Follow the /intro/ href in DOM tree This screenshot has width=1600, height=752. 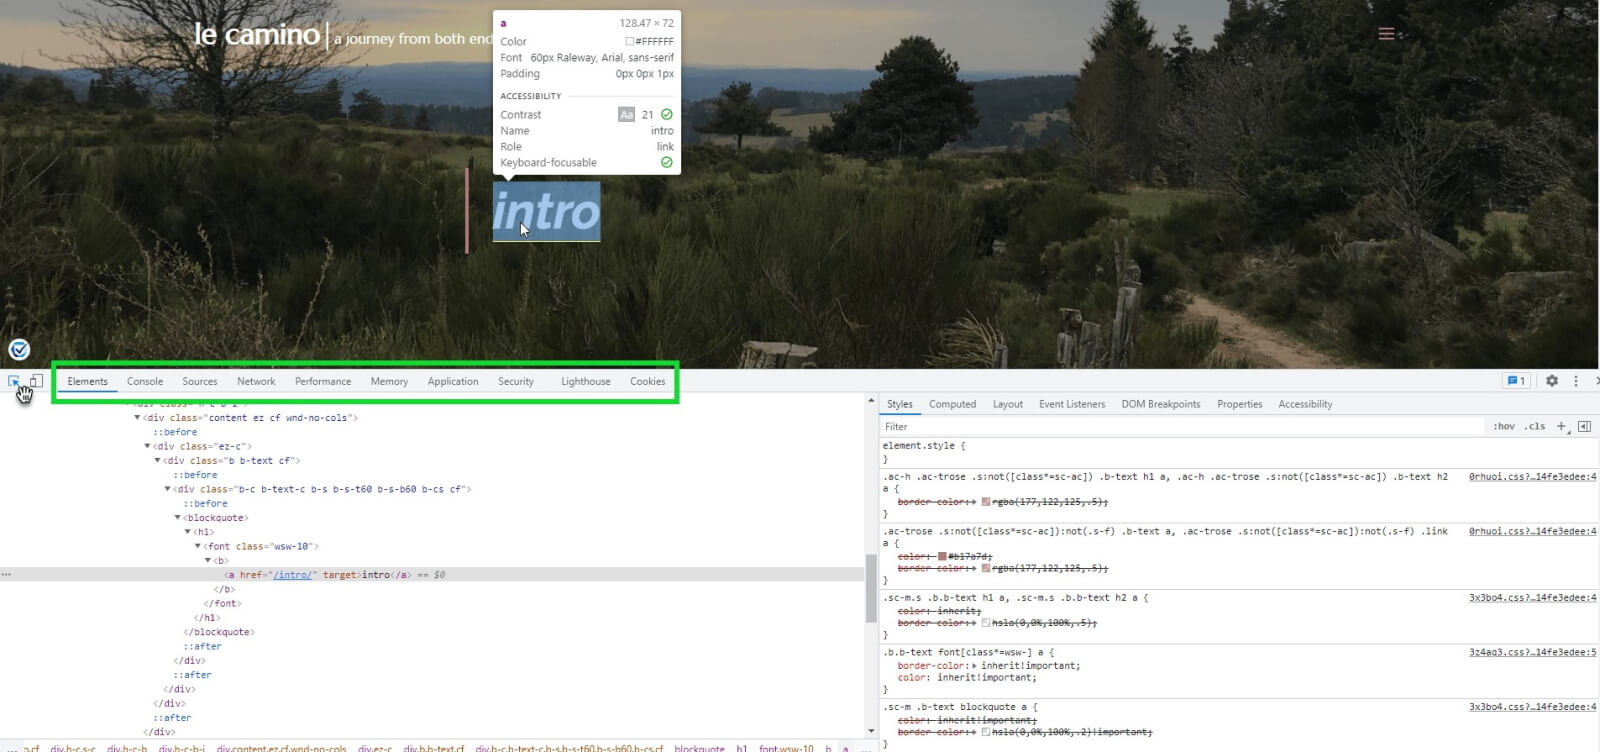(295, 575)
